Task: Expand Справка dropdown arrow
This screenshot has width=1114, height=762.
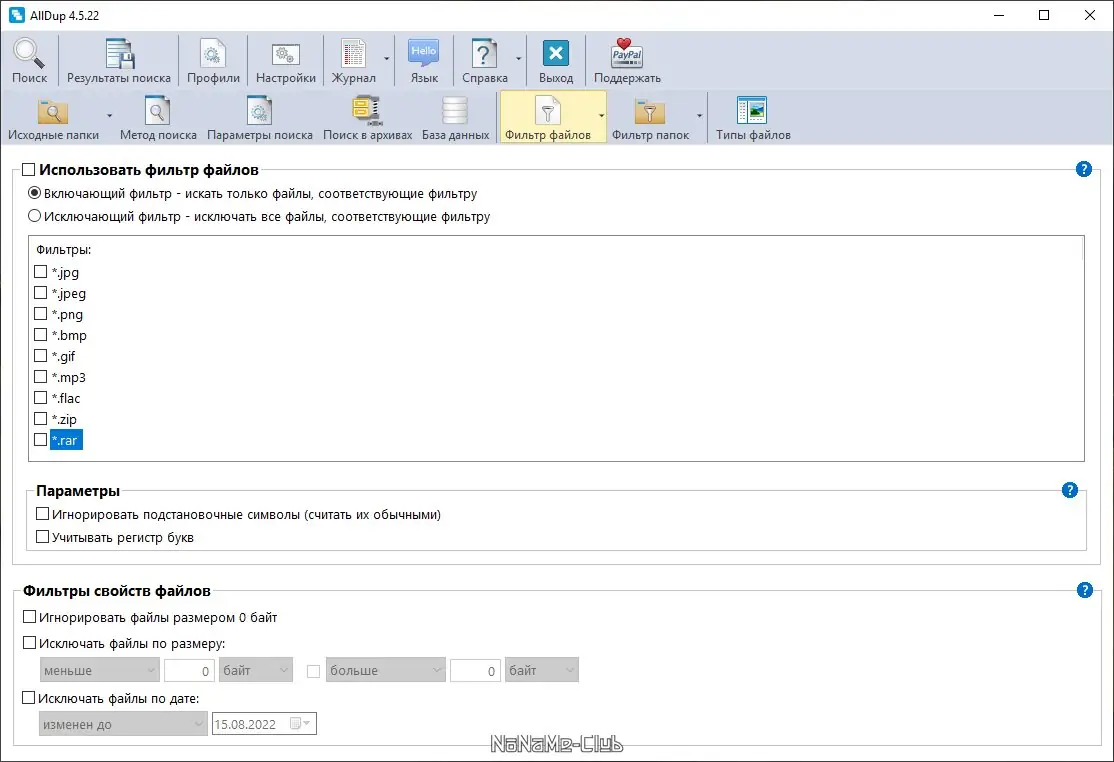Action: pyautogui.click(x=519, y=59)
